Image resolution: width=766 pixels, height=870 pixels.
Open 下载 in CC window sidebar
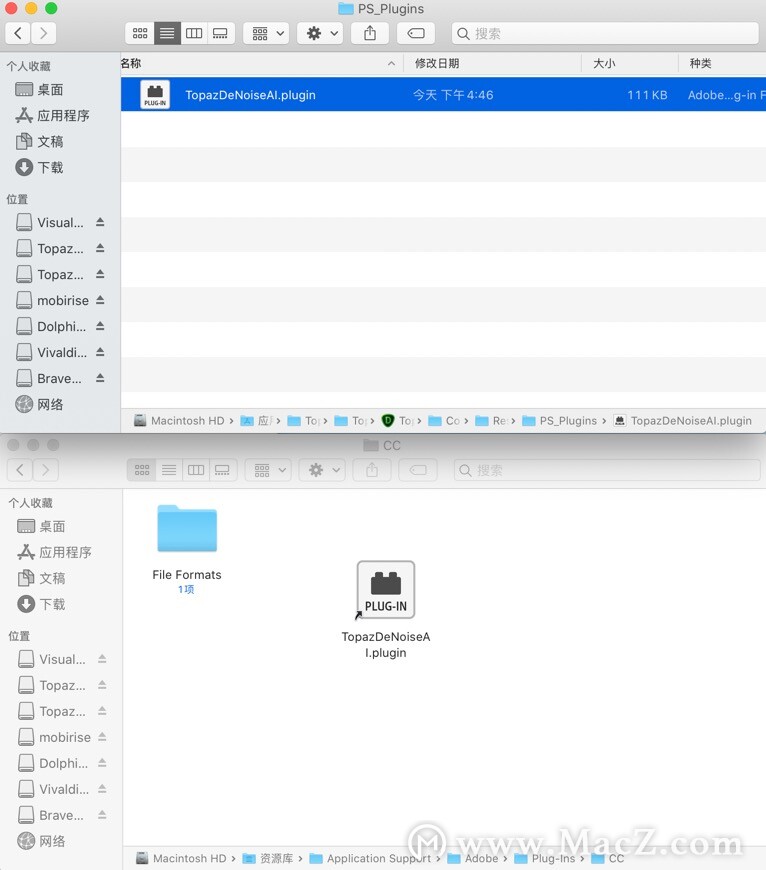[41, 604]
